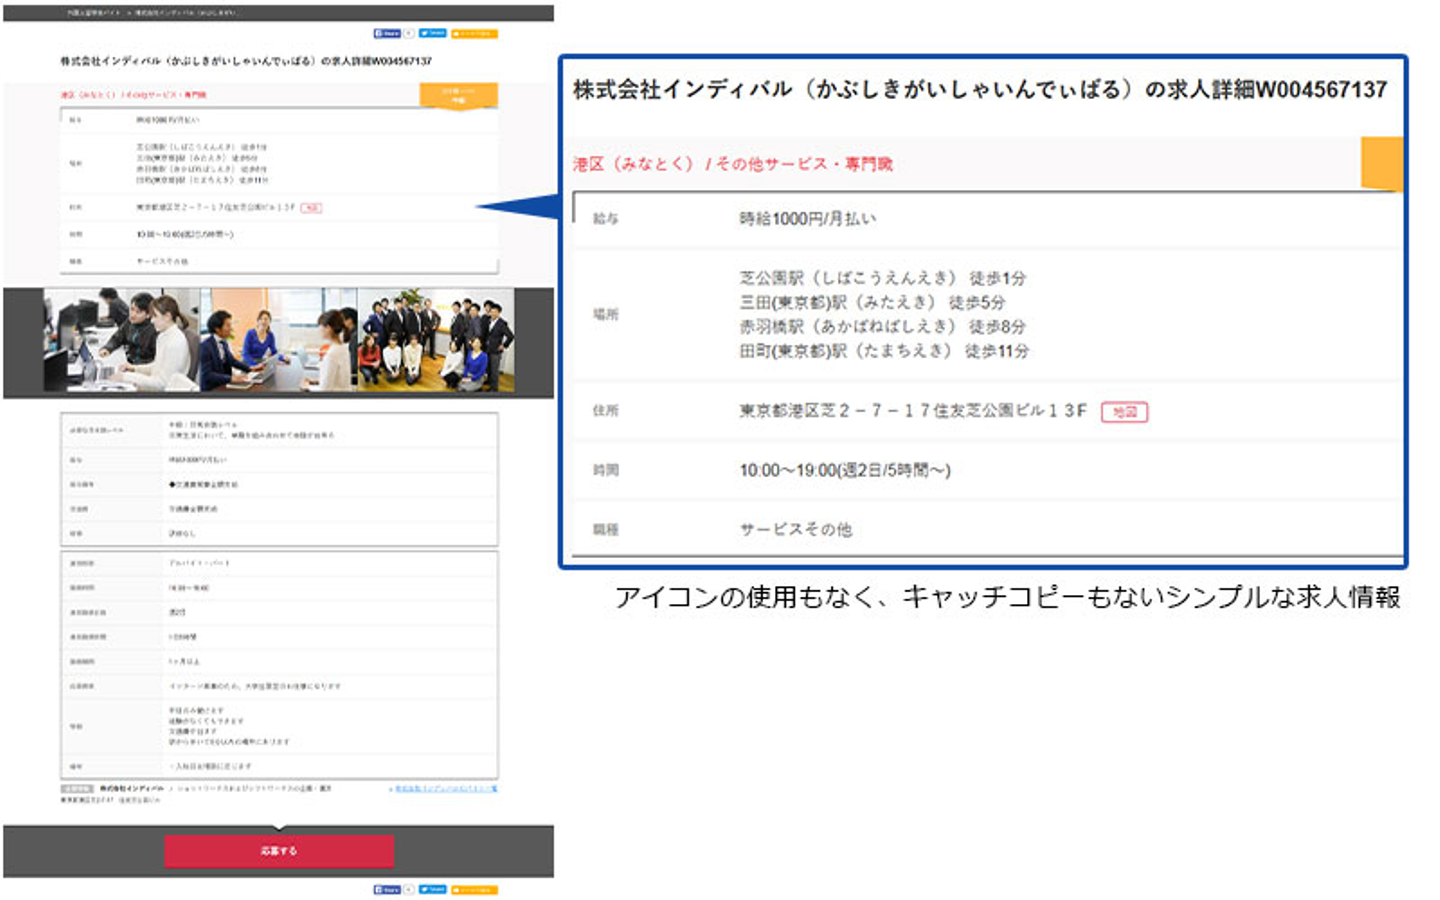Open the group photo of the whole team

point(436,340)
